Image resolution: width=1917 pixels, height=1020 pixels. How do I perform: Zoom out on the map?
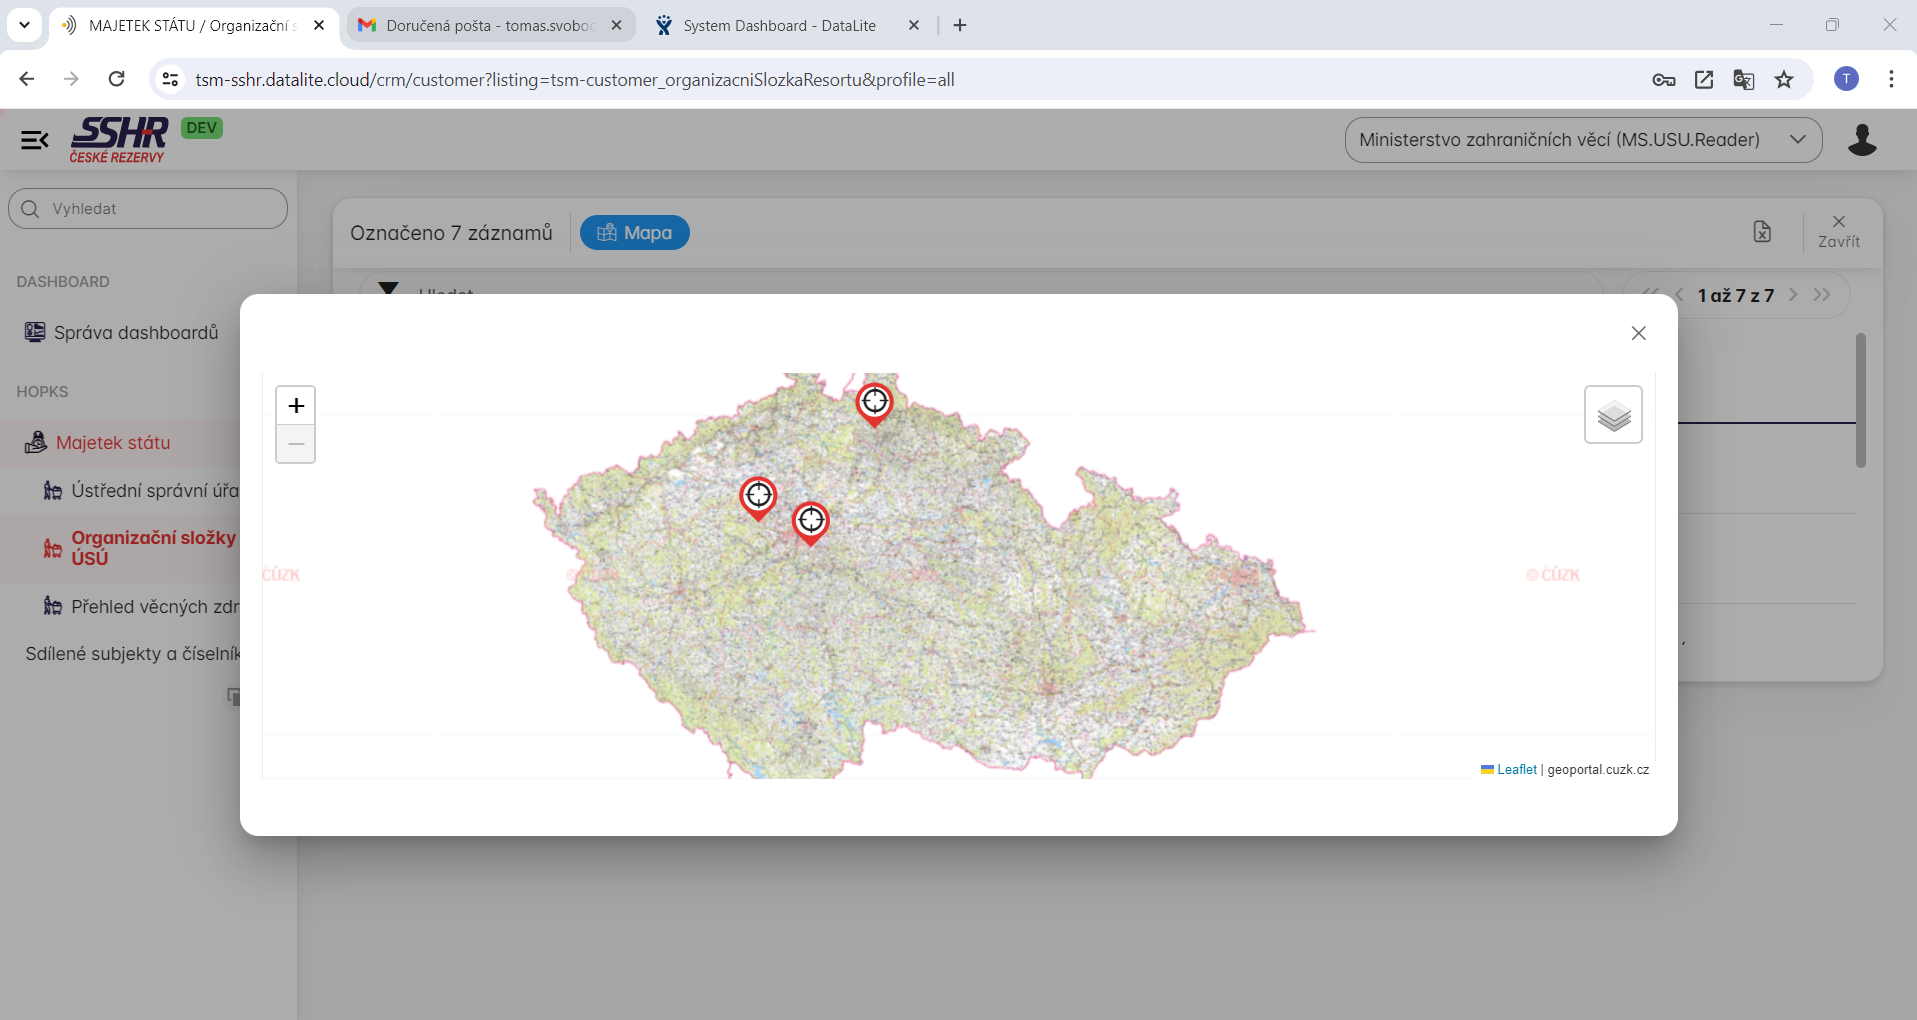click(x=296, y=444)
